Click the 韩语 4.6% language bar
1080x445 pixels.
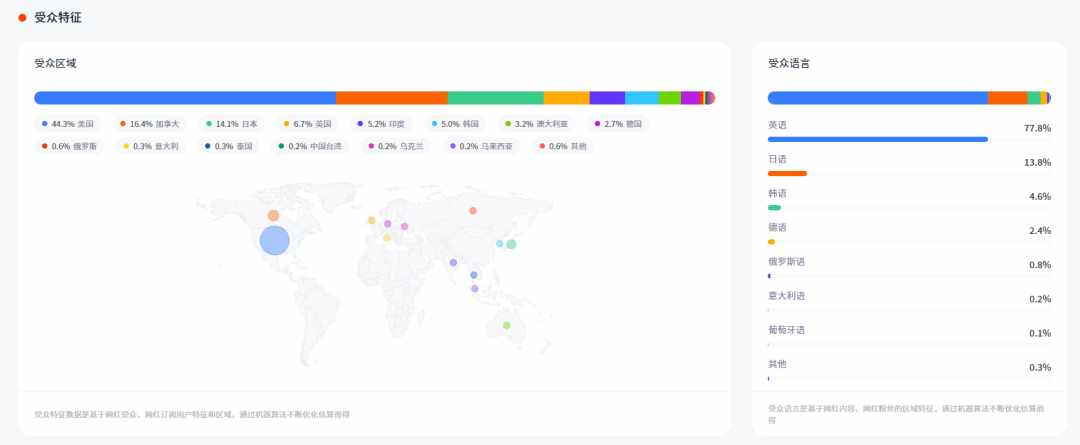pyautogui.click(x=774, y=207)
